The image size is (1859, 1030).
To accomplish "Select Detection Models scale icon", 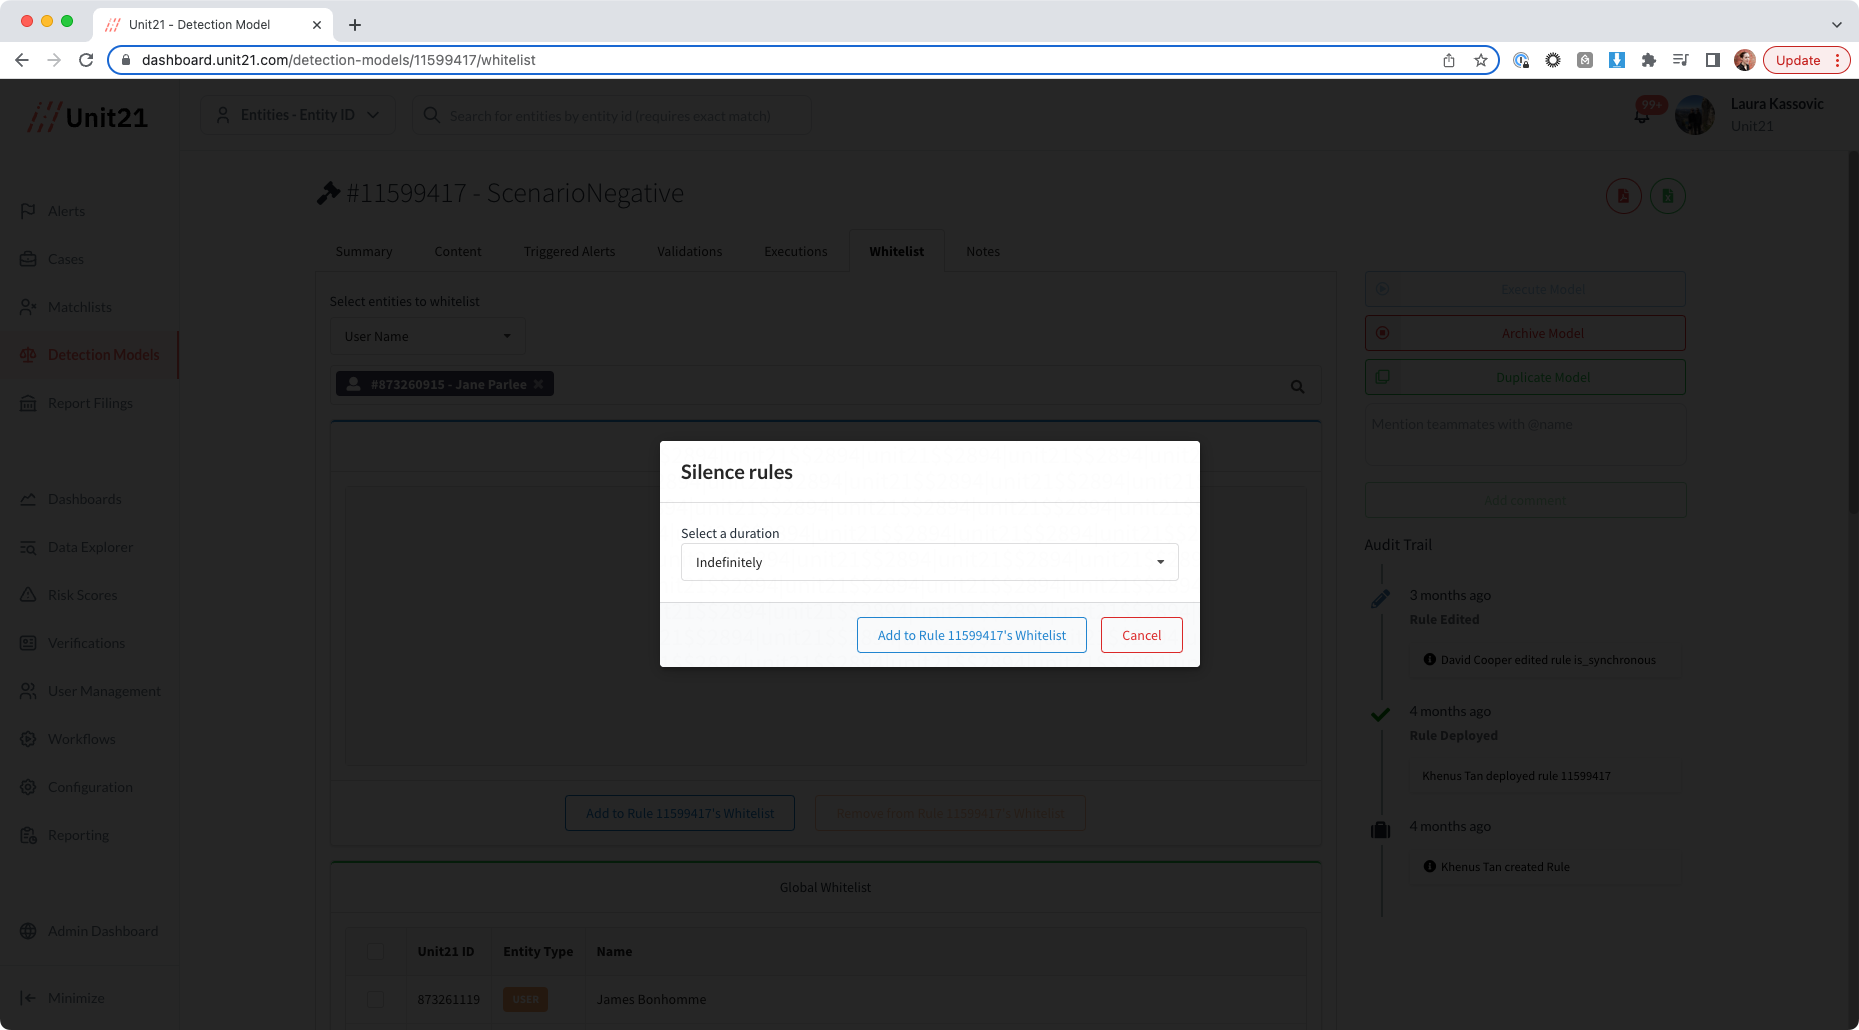I will point(28,355).
